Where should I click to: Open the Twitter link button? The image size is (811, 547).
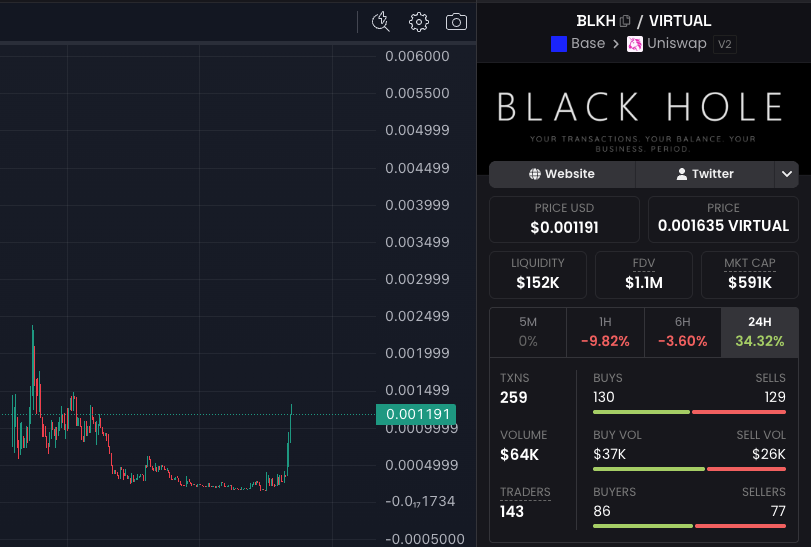(704, 174)
